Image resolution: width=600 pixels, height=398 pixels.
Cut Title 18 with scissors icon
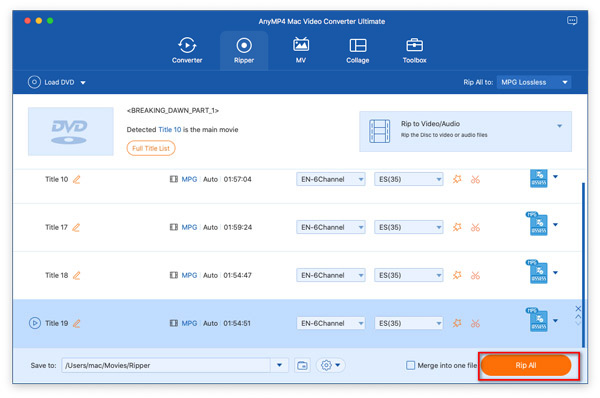[475, 276]
